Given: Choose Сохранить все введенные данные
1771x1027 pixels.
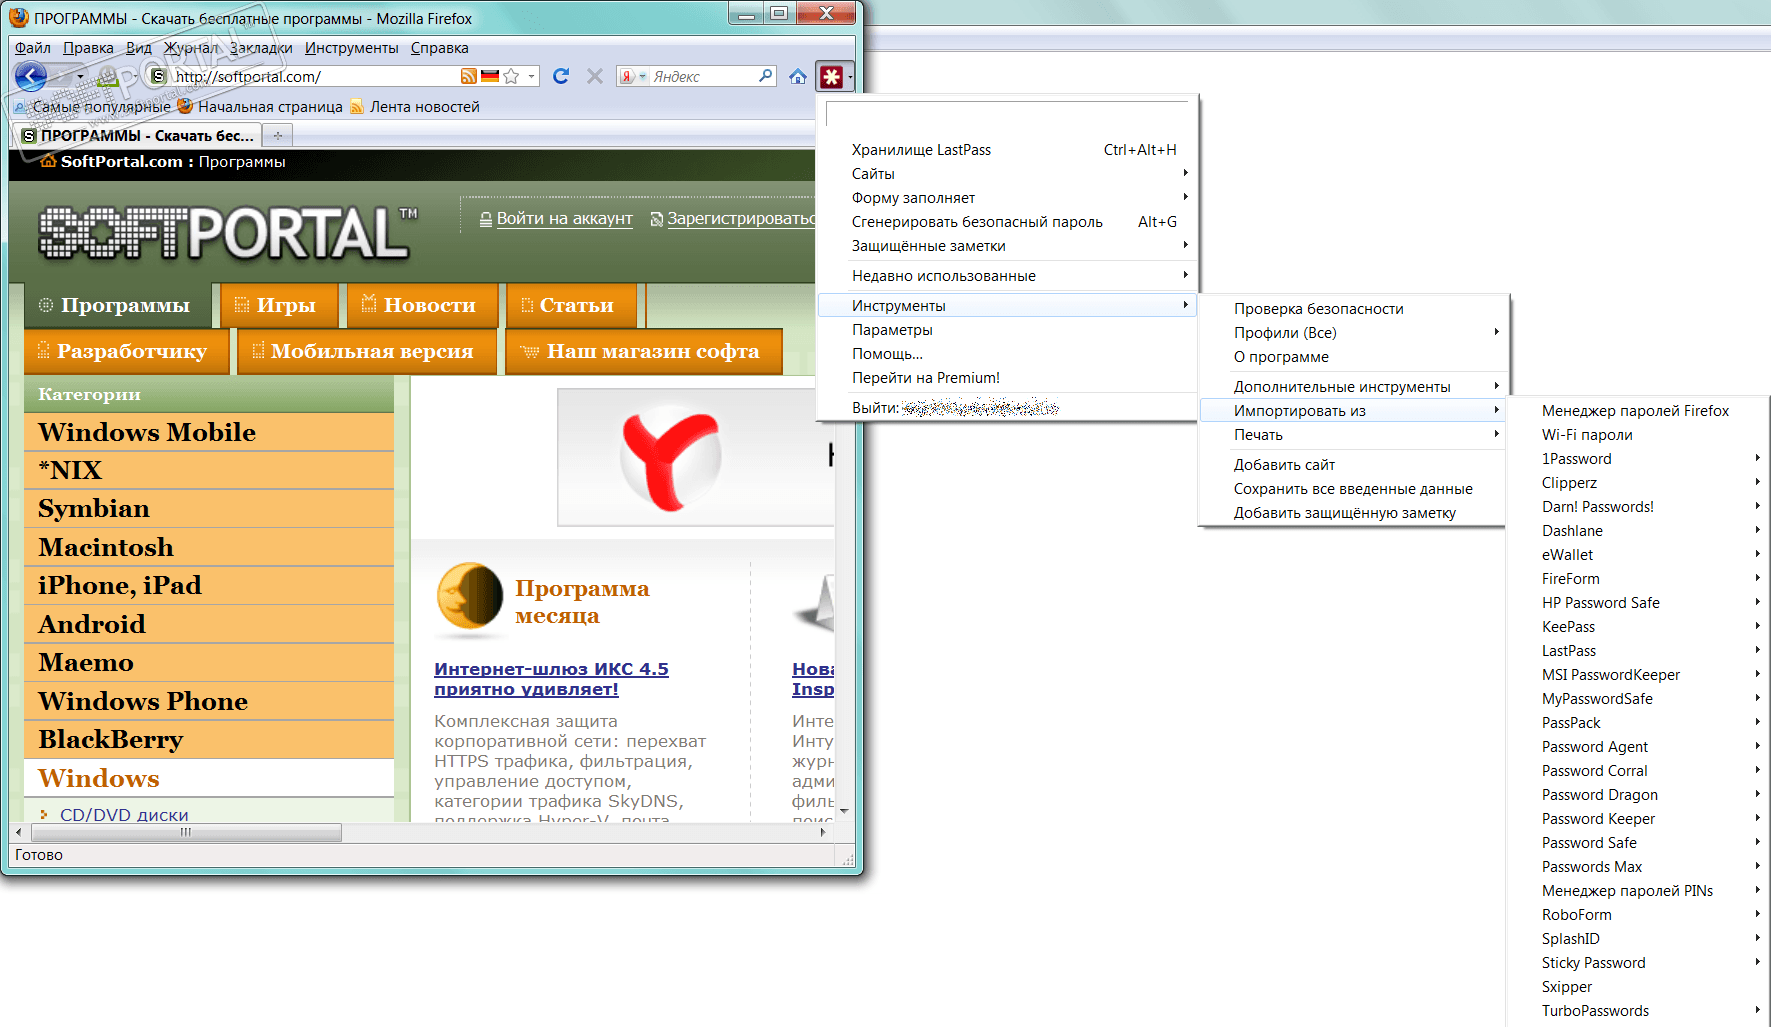Looking at the screenshot, I should click(1352, 489).
